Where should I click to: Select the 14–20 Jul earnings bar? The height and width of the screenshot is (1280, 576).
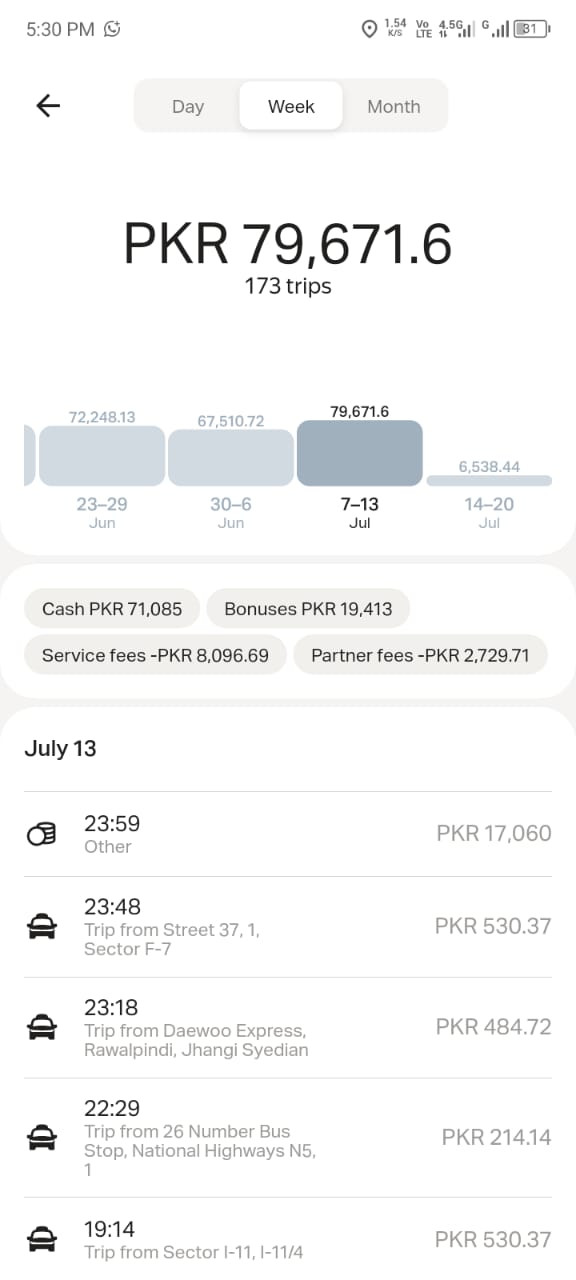[489, 481]
